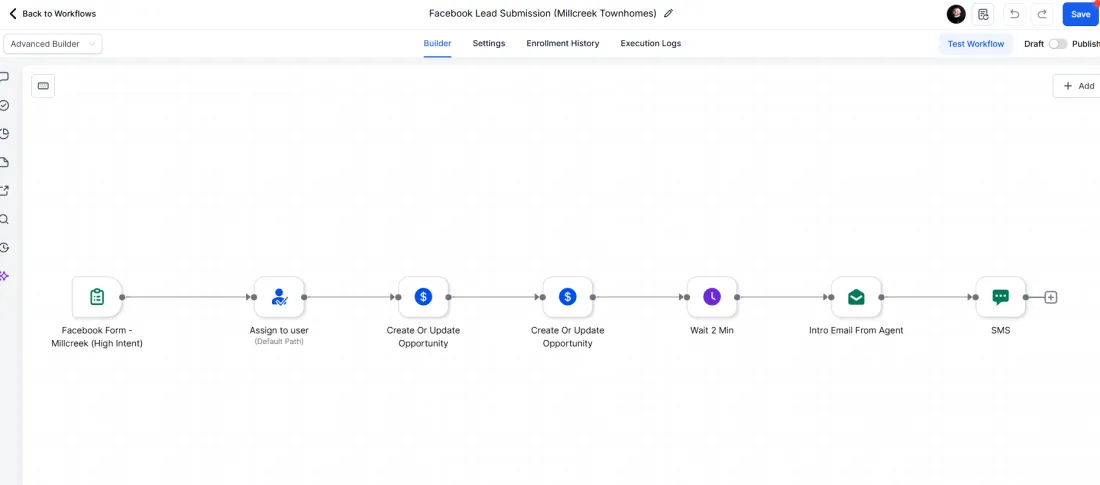Image resolution: width=1100 pixels, height=485 pixels.
Task: Open the history clock sidebar icon
Action: pyautogui.click(x=4, y=248)
